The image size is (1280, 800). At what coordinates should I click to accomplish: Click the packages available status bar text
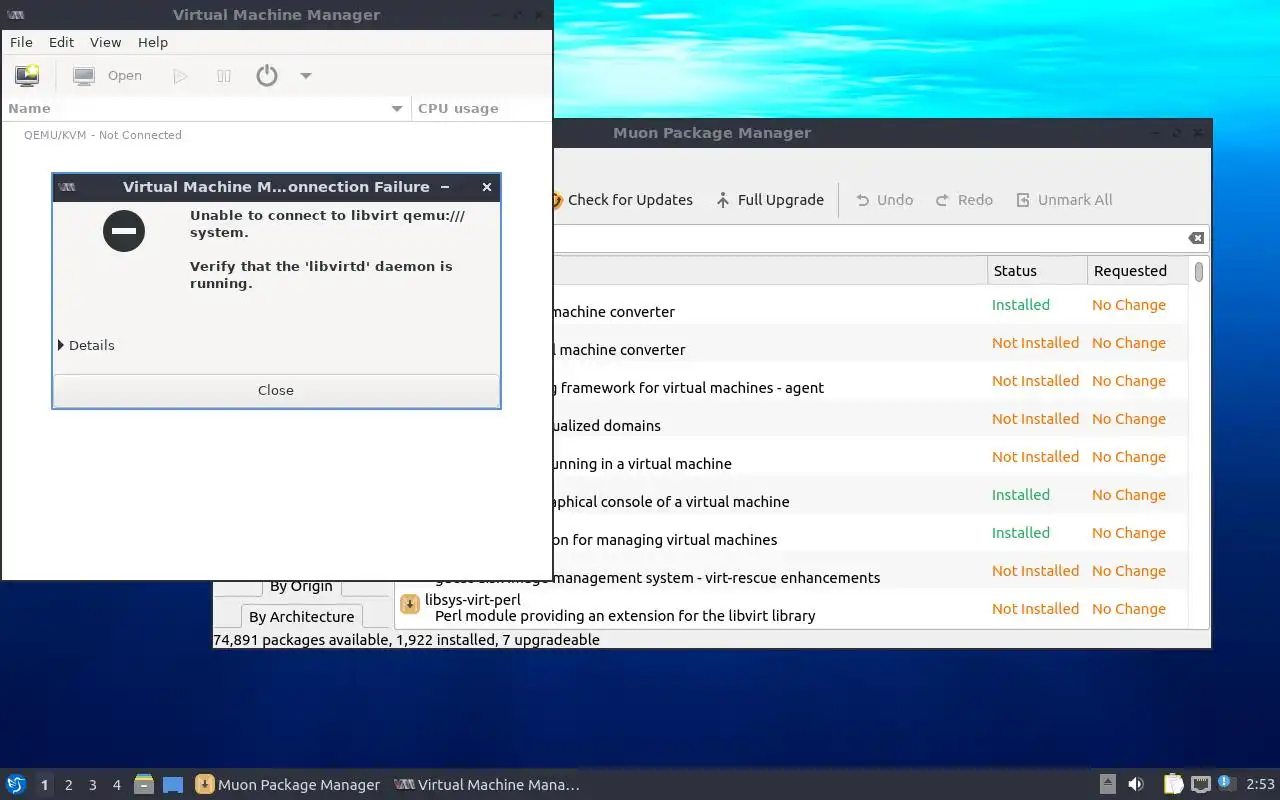406,640
